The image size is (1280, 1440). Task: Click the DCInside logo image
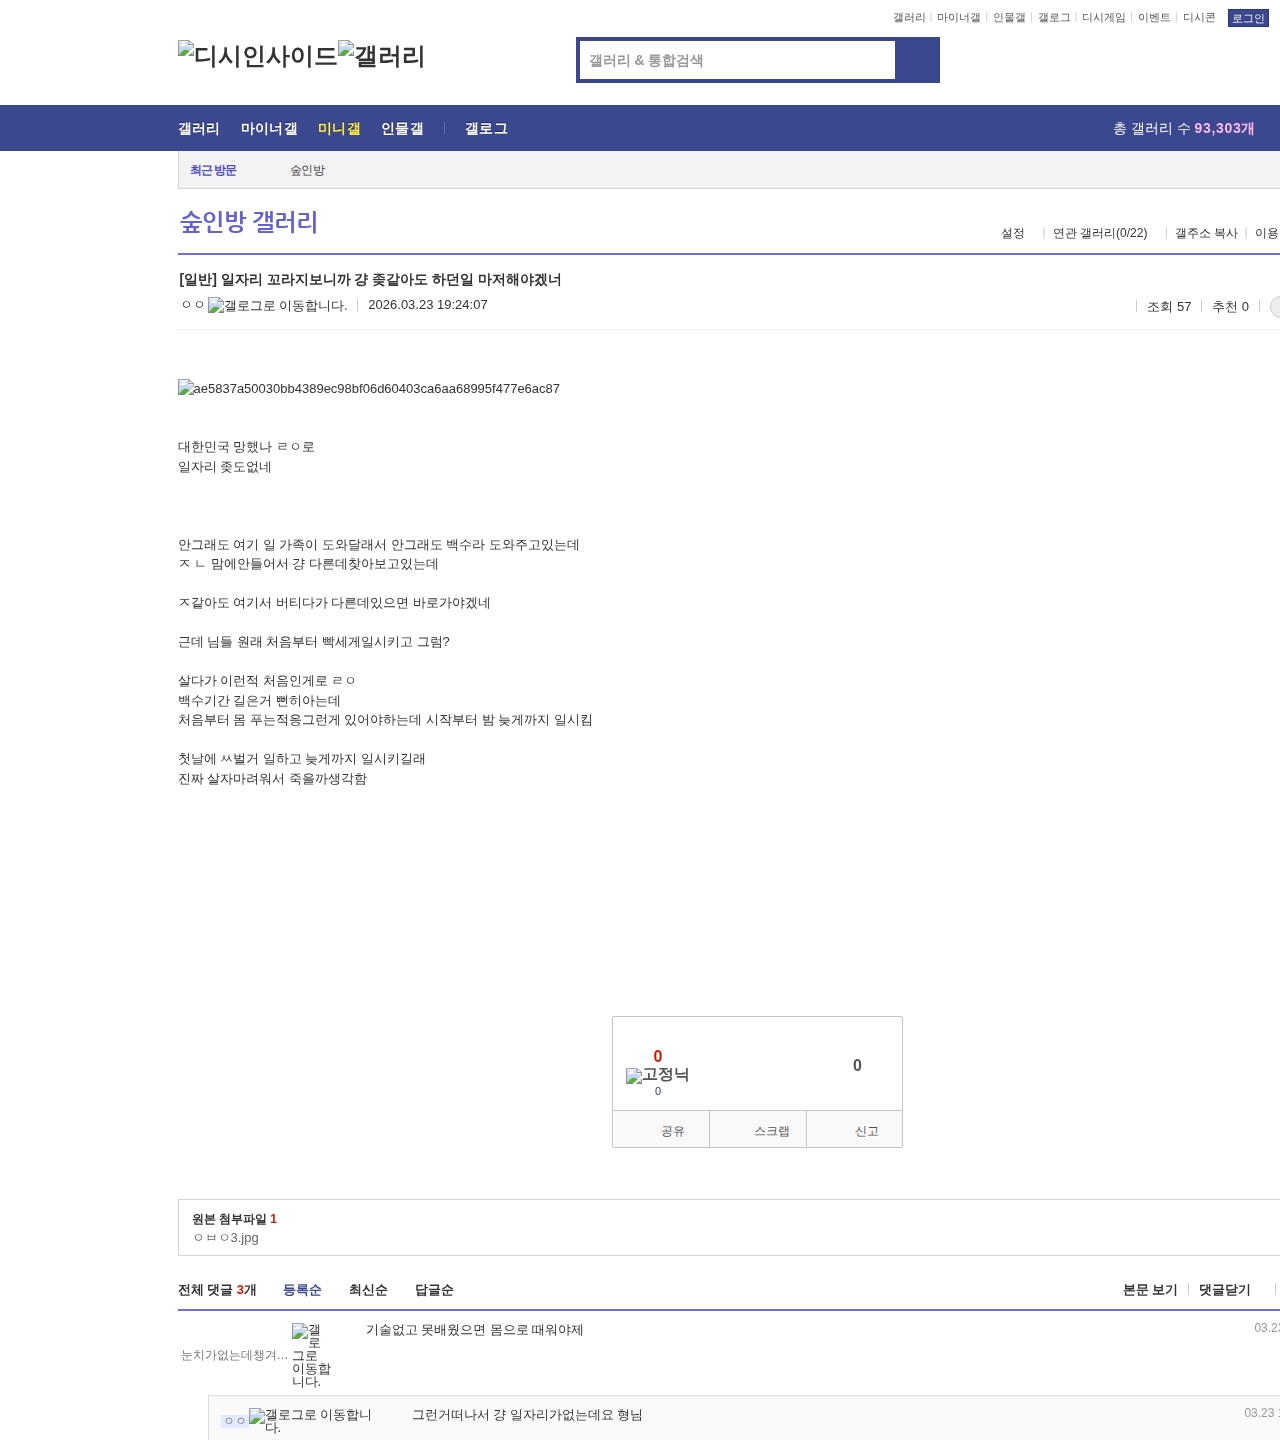click(257, 56)
